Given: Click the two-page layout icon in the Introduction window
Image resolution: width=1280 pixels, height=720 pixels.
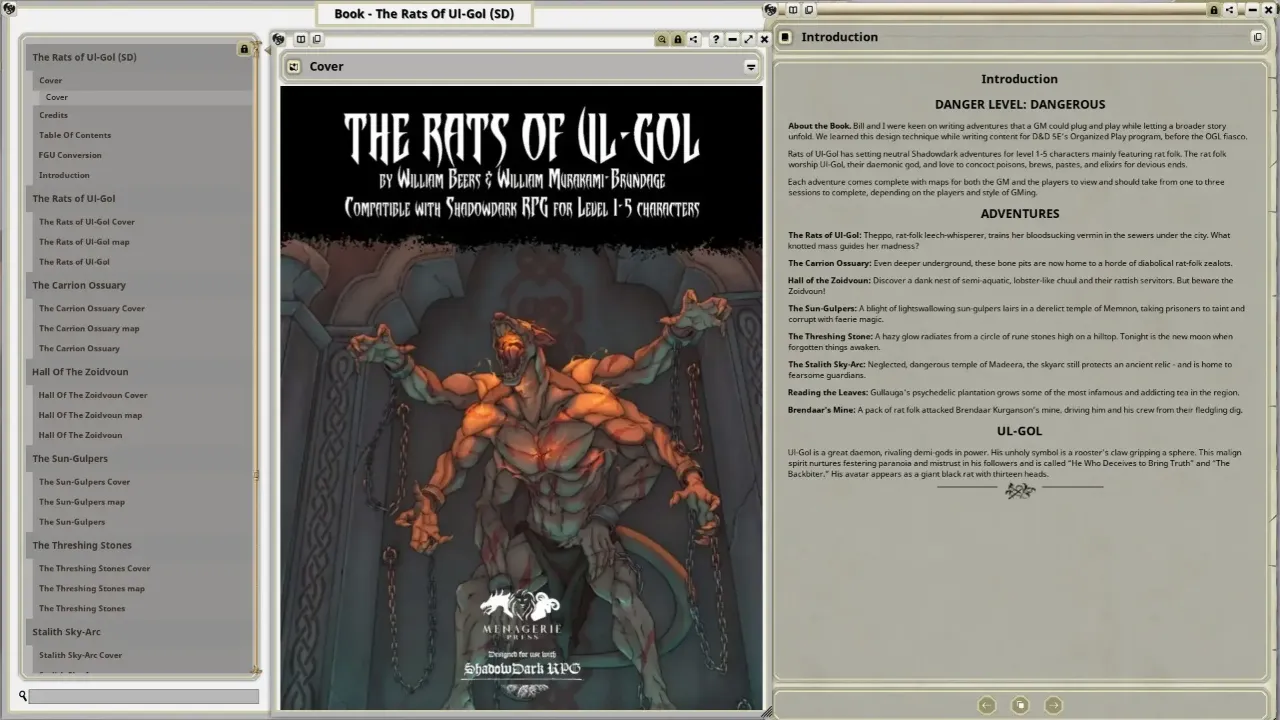Looking at the screenshot, I should (793, 10).
